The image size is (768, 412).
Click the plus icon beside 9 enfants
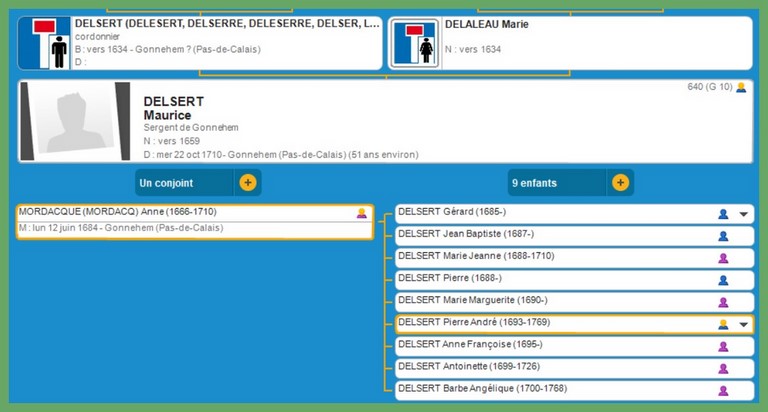620,183
